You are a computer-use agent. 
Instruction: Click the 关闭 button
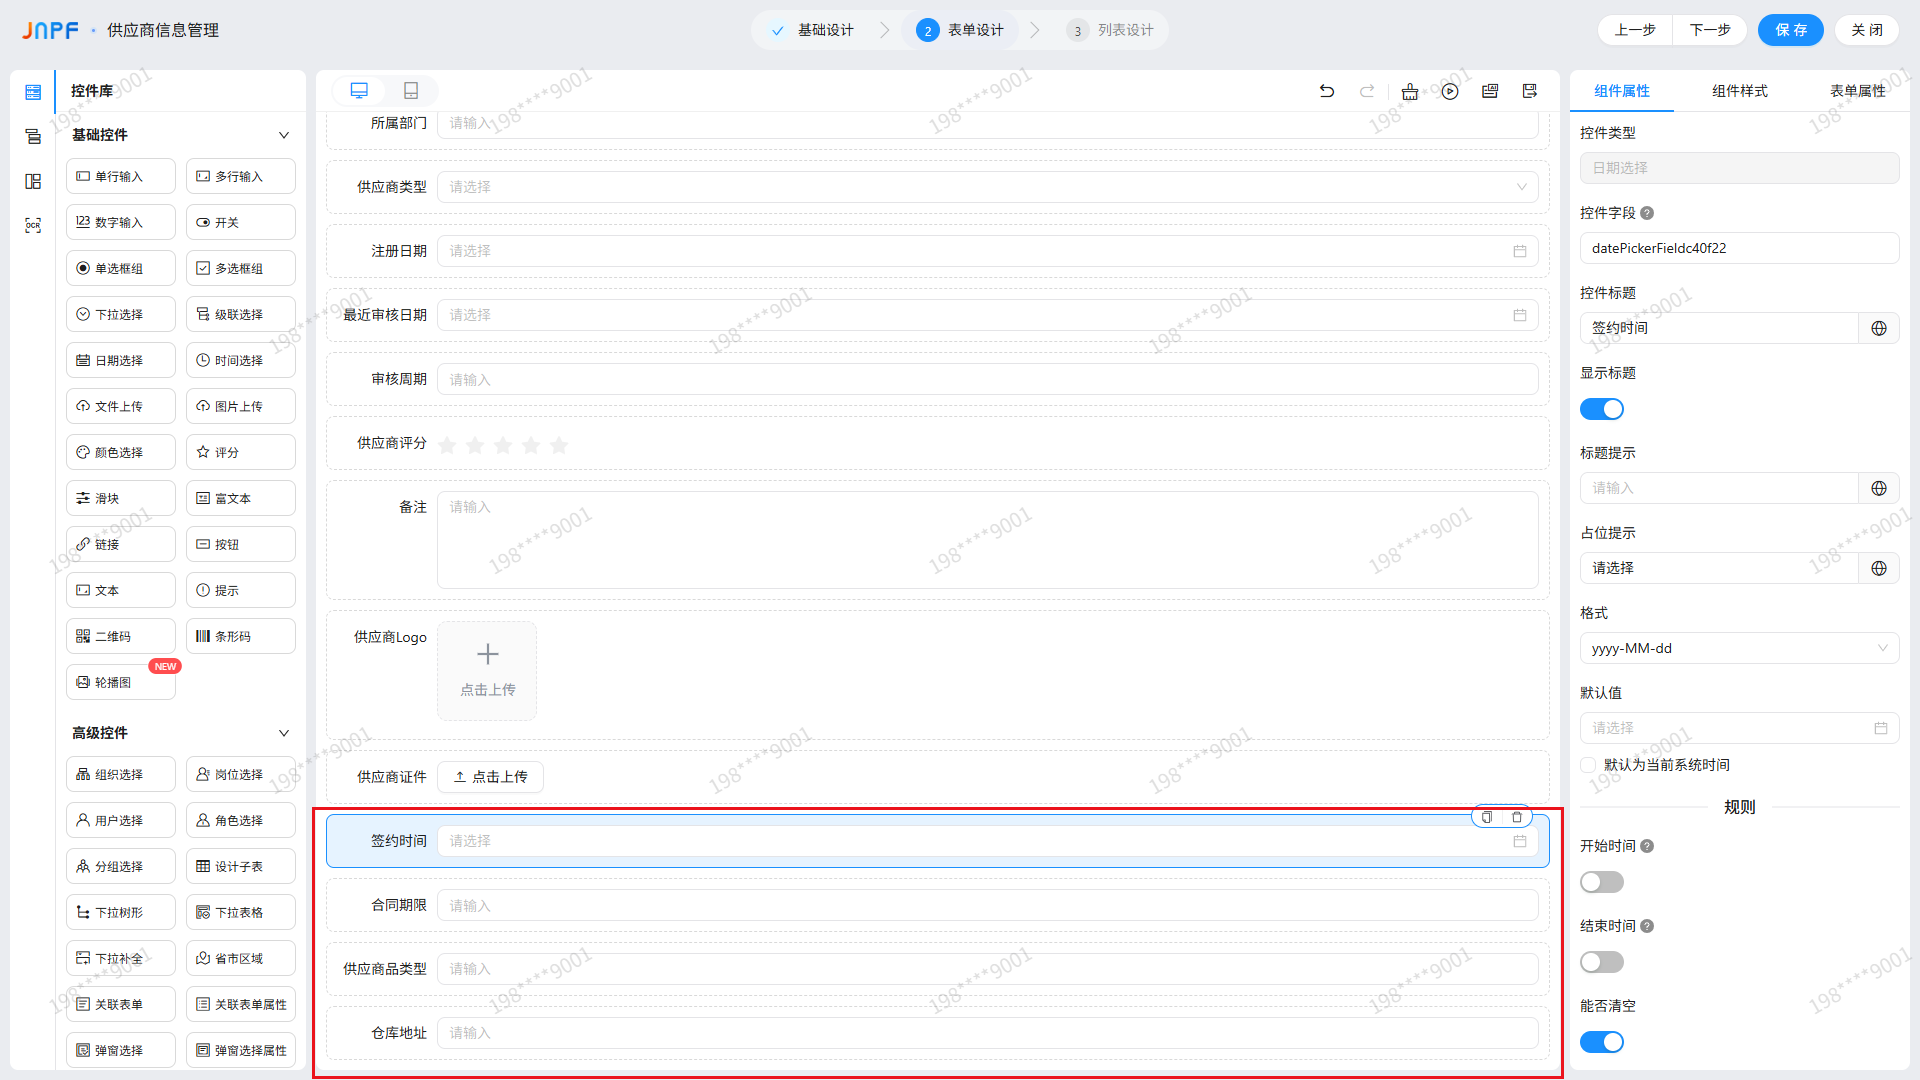point(1867,30)
